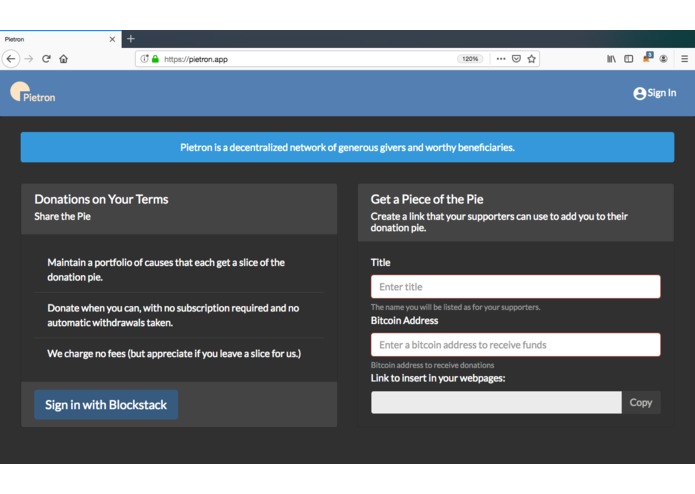
Task: Click 'The name you will be listed as' hint
Action: [x=455, y=307]
